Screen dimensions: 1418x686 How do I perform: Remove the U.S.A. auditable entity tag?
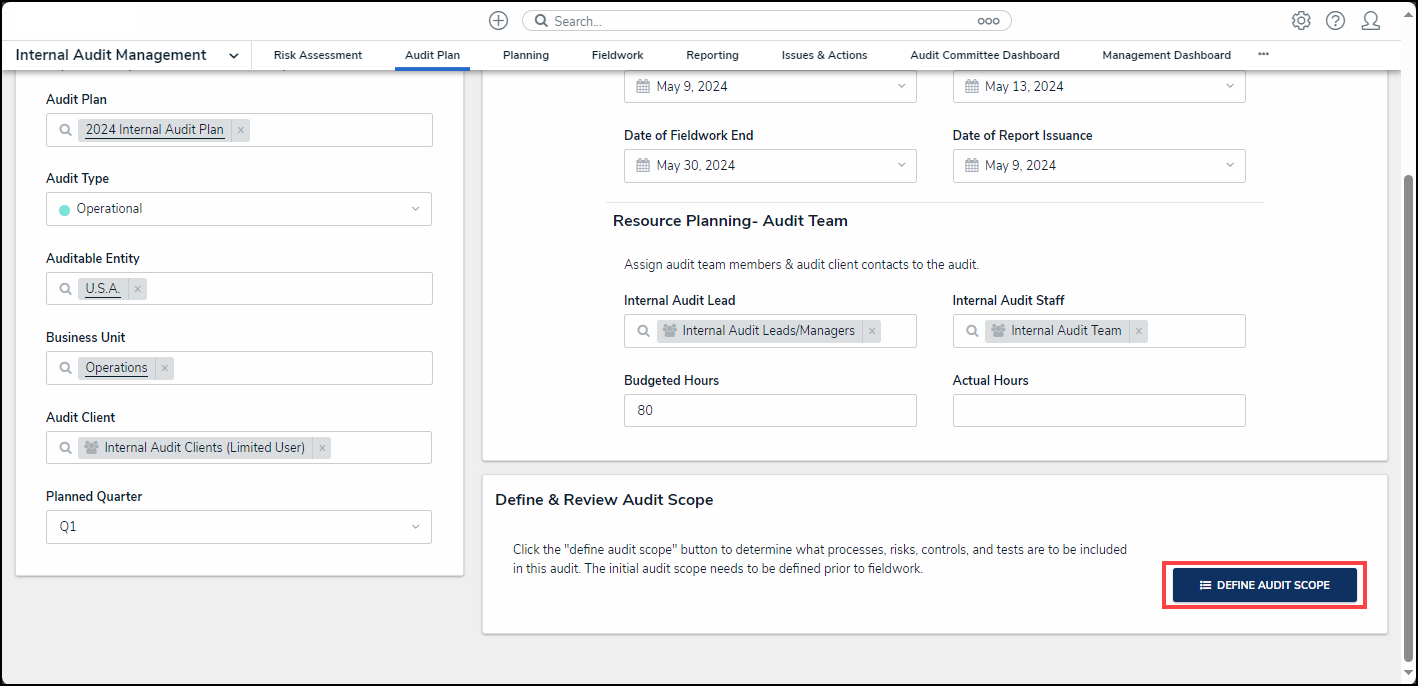138,289
